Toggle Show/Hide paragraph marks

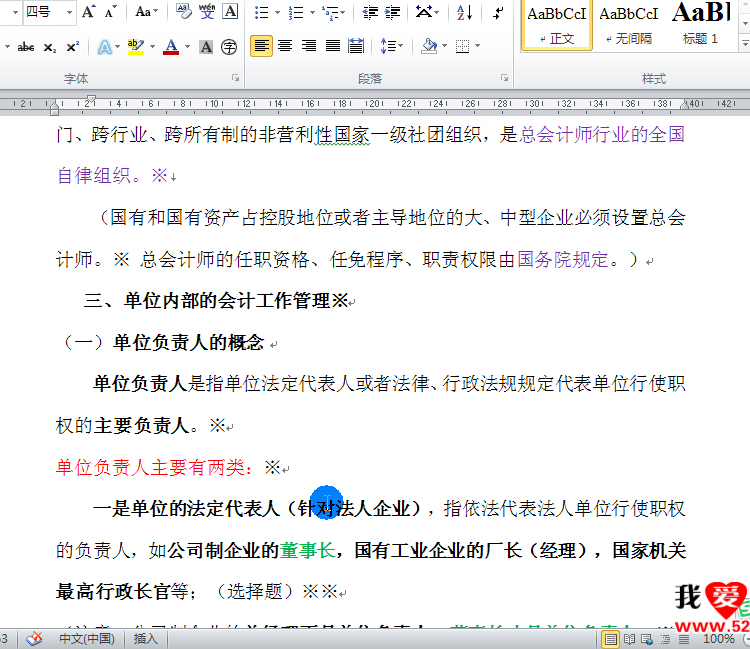(497, 12)
